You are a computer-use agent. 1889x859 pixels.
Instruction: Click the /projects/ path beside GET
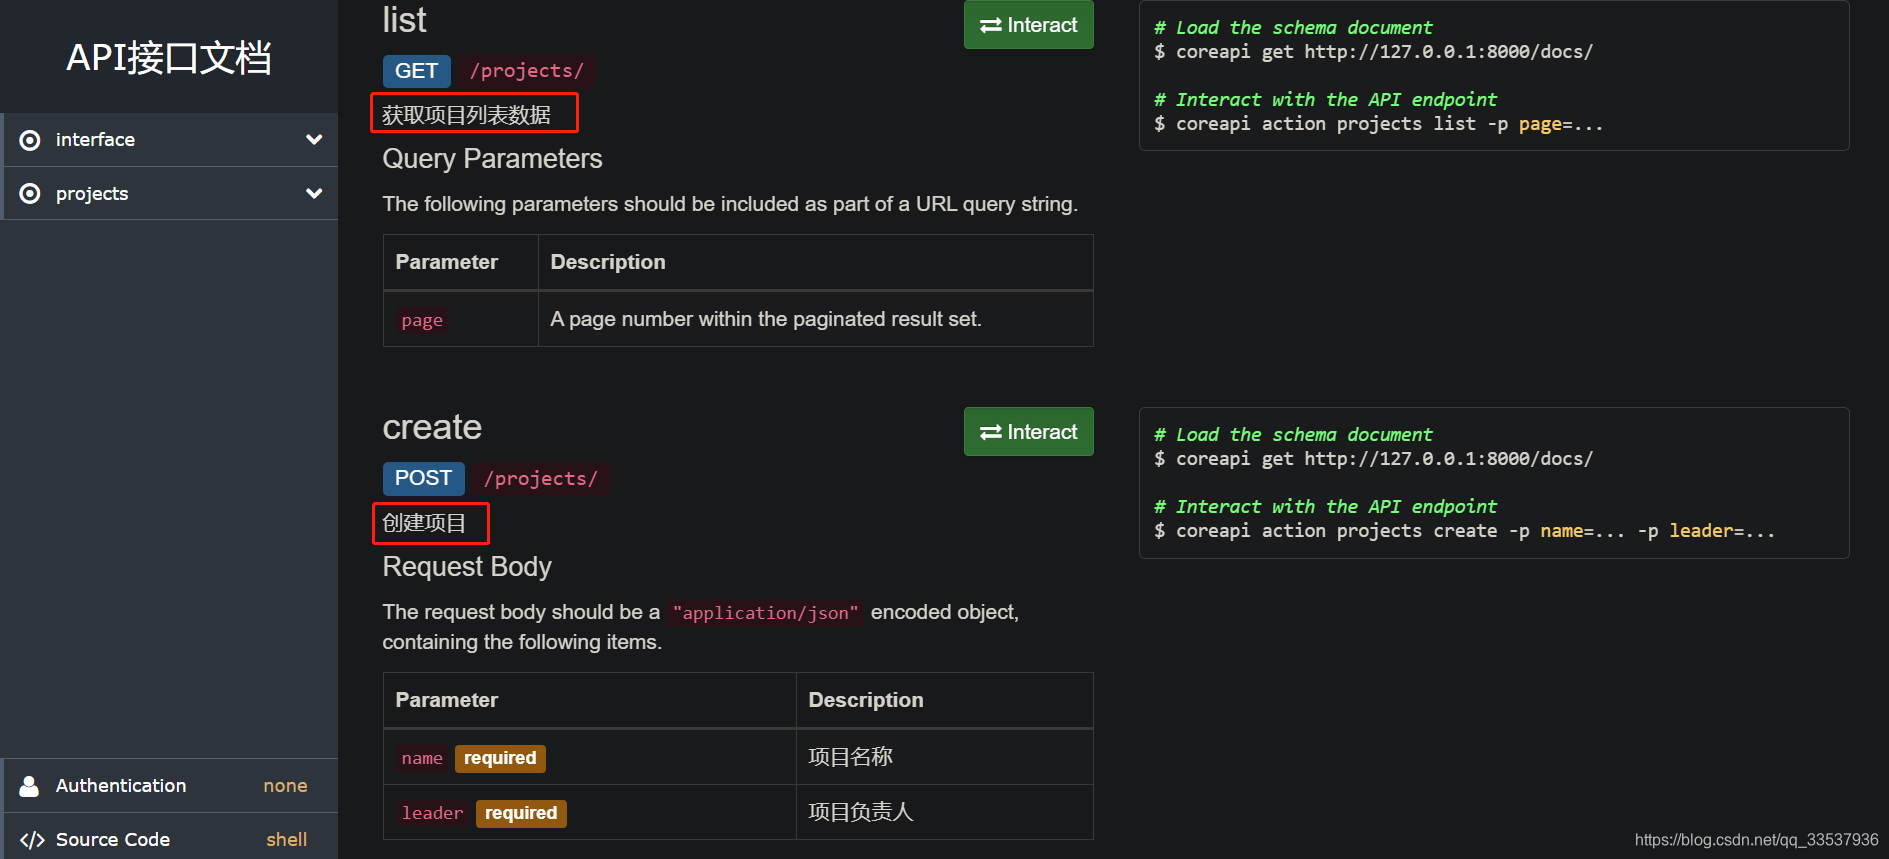527,71
